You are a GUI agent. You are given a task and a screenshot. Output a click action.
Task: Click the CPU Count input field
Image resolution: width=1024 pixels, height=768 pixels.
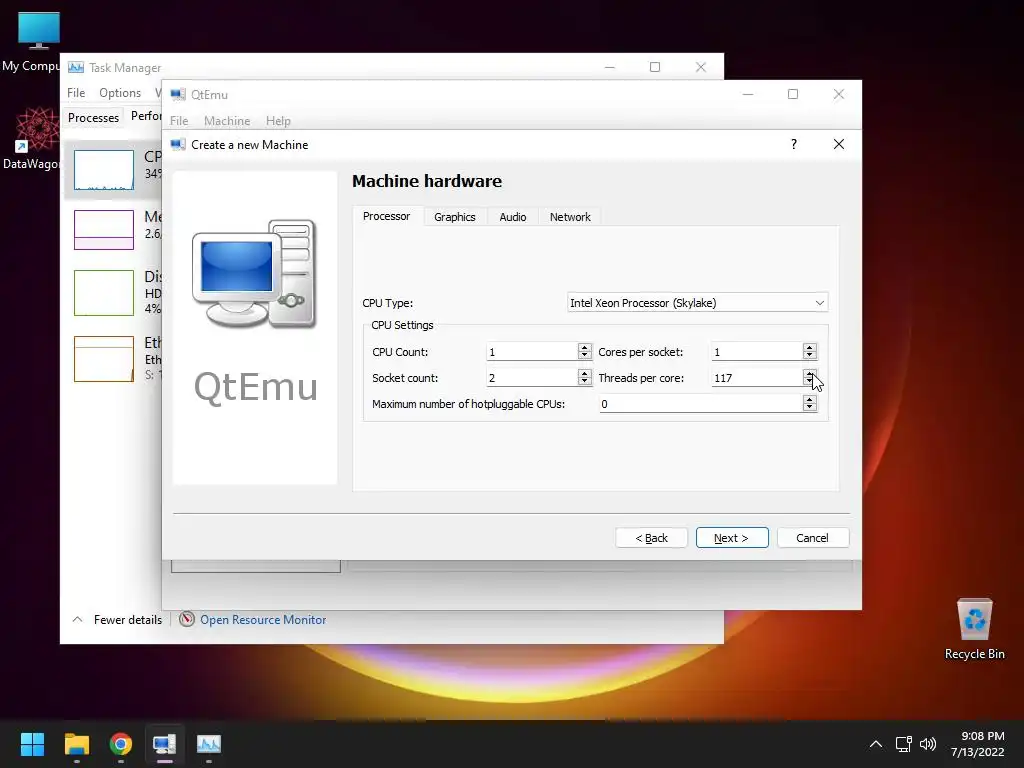tap(532, 352)
